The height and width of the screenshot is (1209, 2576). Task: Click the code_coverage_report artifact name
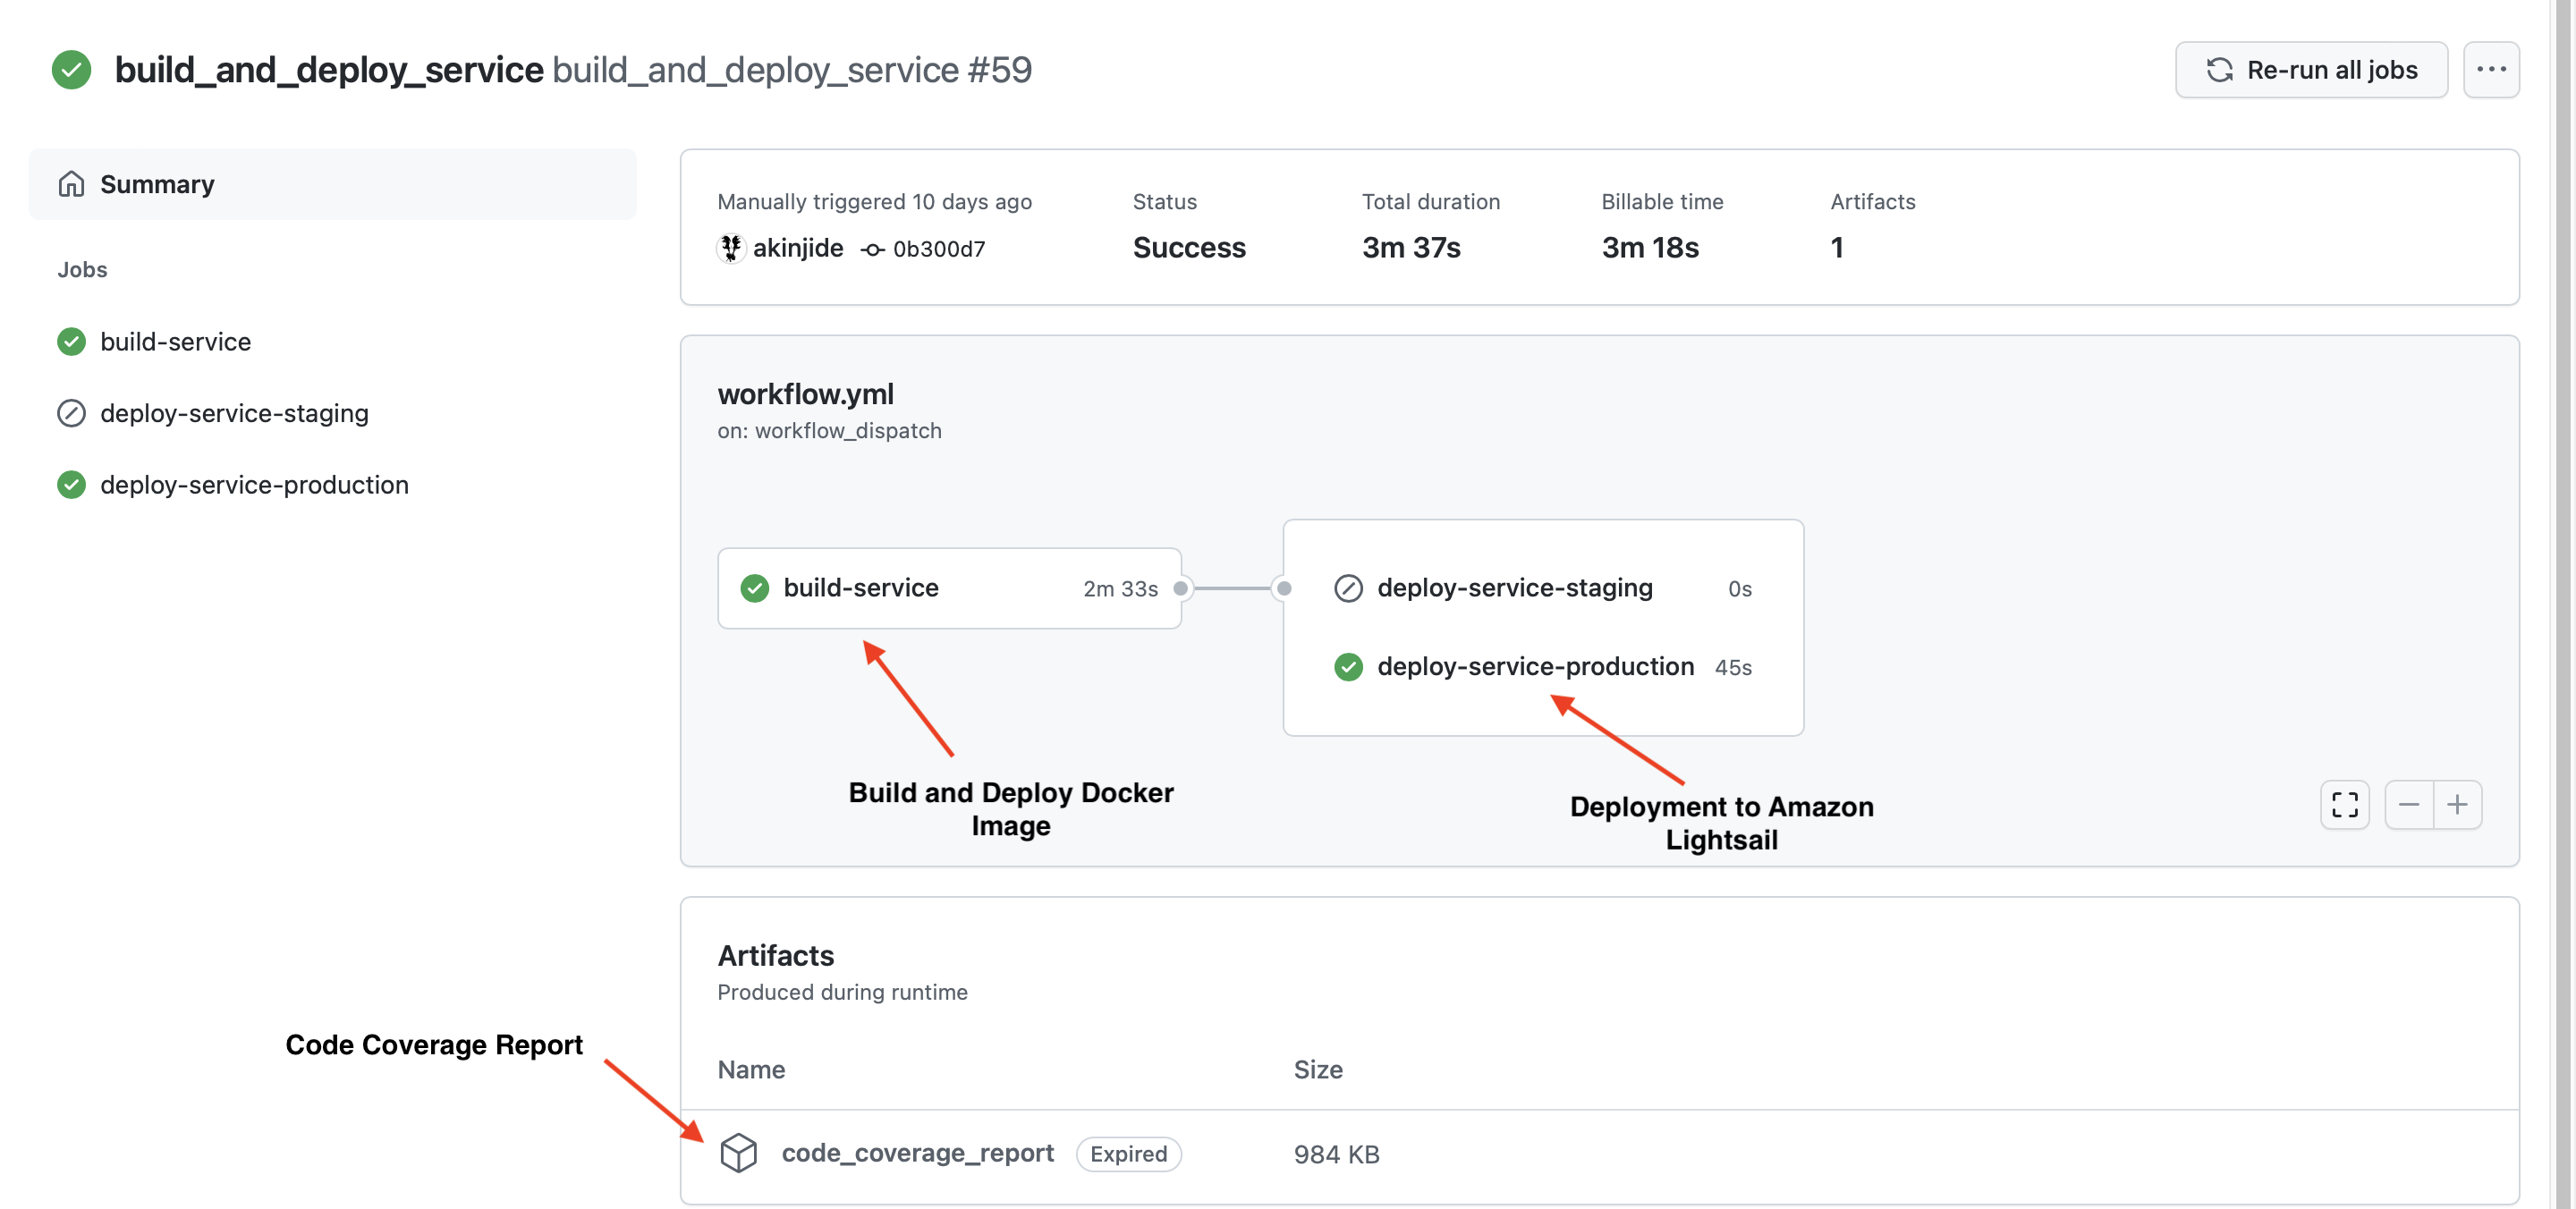click(x=917, y=1153)
